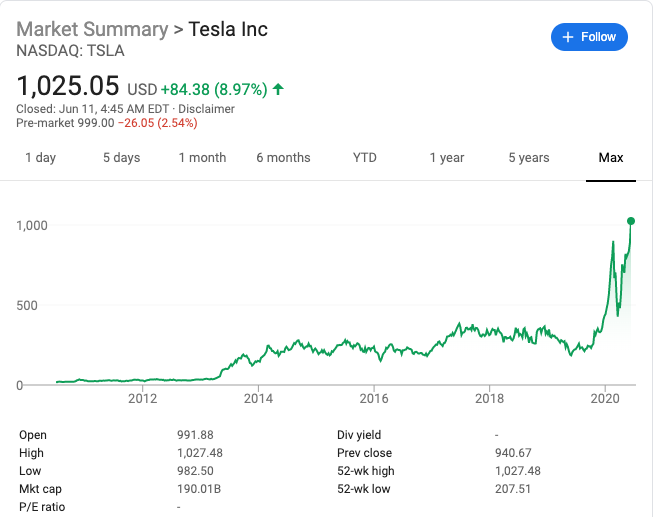Click the chart line near 2014
Image resolution: width=653 pixels, height=517 pixels.
258,358
